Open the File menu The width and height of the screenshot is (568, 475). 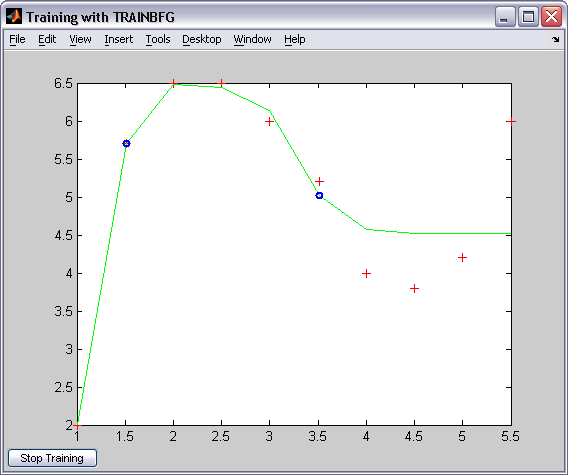[17, 39]
